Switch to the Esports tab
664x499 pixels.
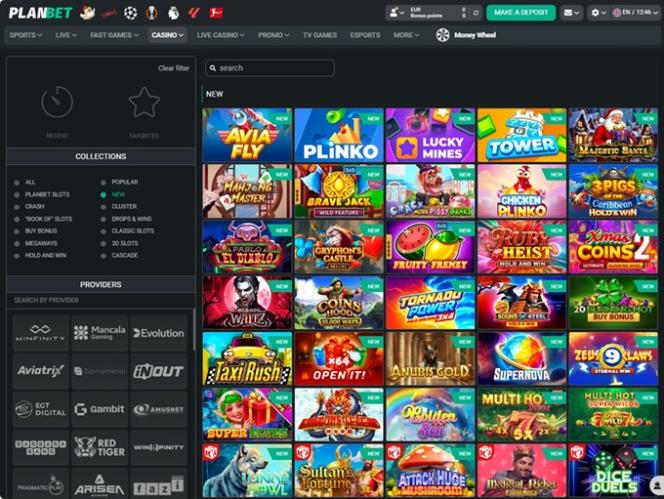[x=365, y=35]
